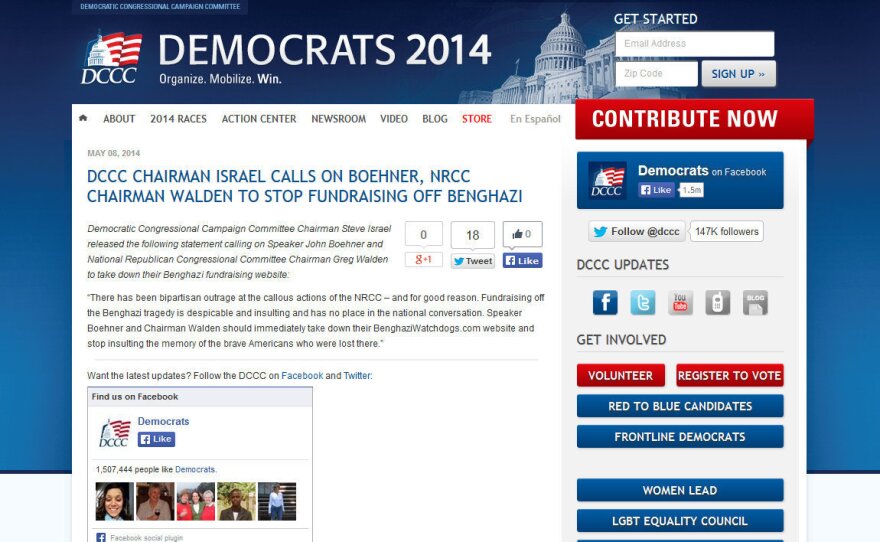Focus the Email Address input field

click(x=694, y=44)
